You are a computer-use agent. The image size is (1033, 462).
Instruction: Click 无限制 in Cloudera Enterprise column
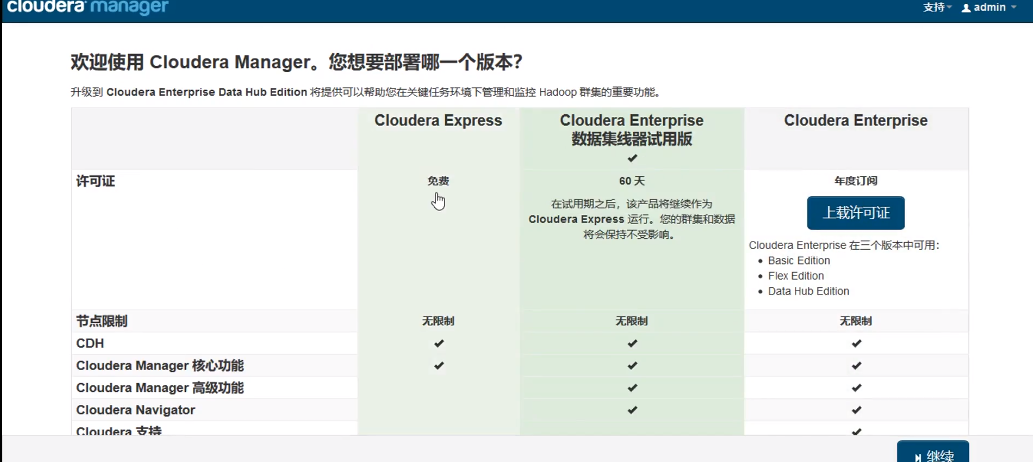(x=856, y=322)
